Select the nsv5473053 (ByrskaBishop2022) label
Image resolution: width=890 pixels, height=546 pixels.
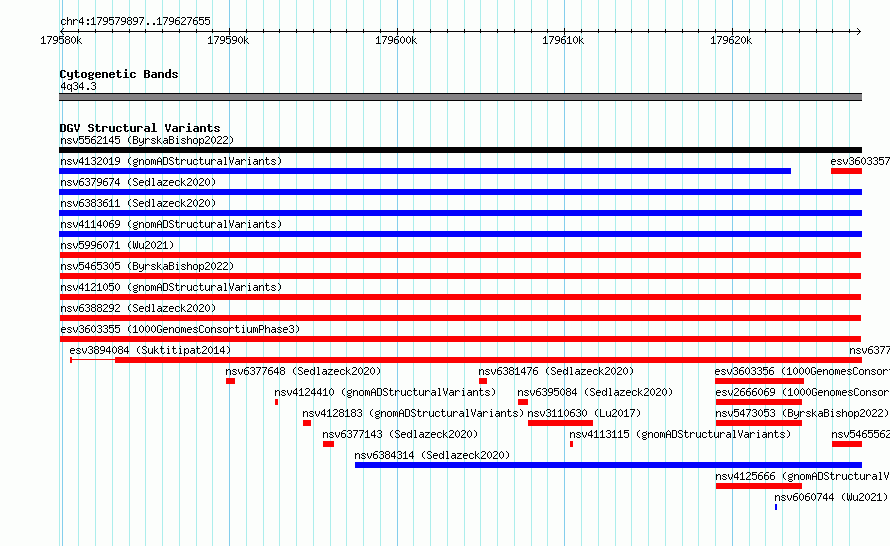tap(802, 413)
